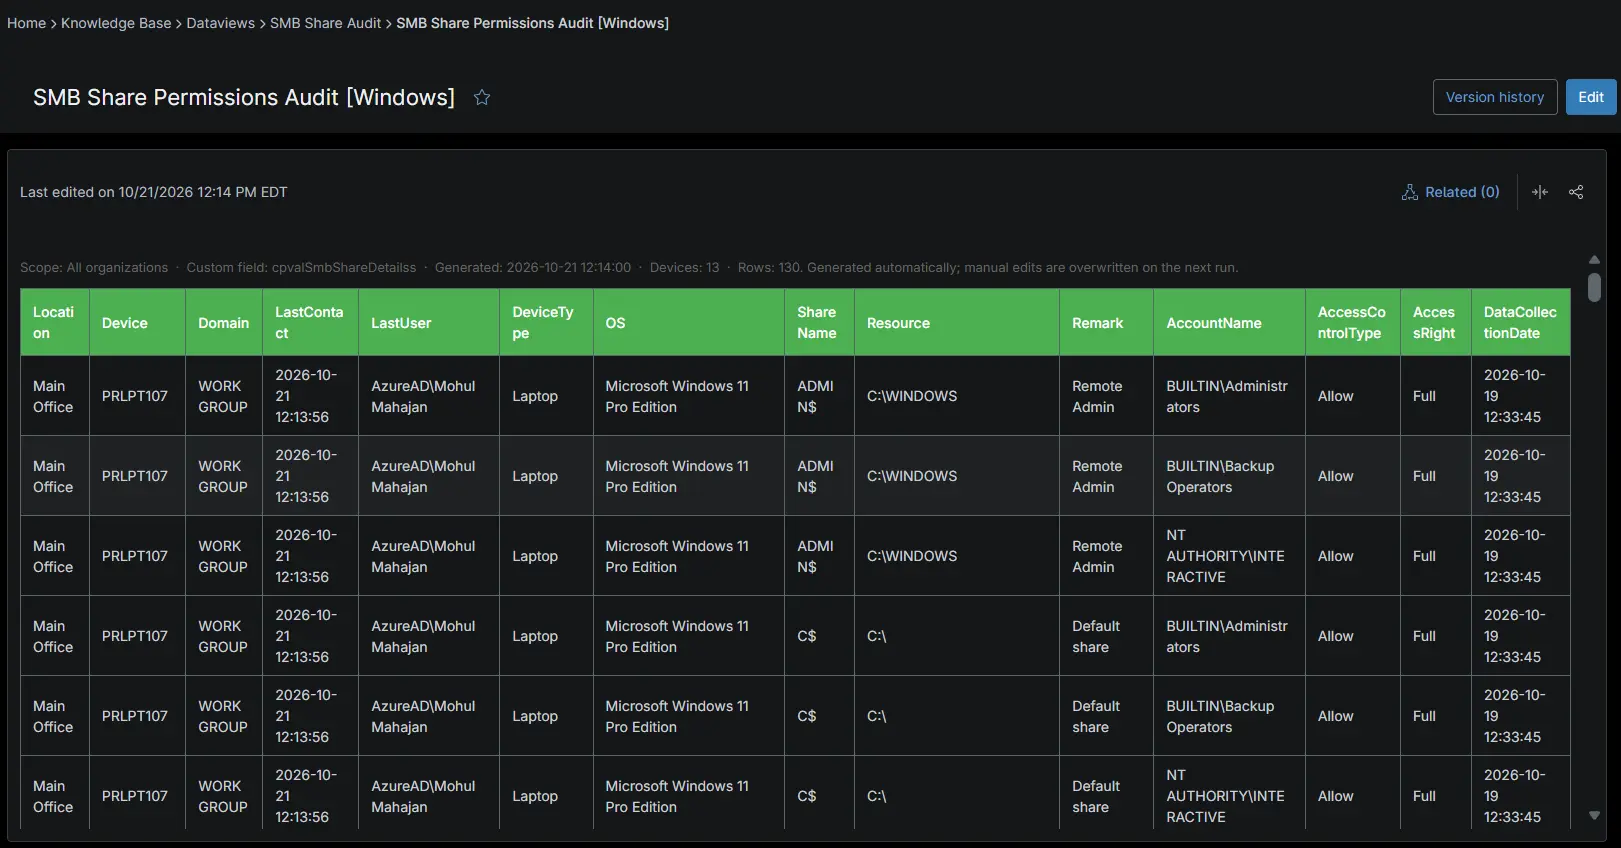Select the Location column header
1621x848 pixels.
coord(55,322)
